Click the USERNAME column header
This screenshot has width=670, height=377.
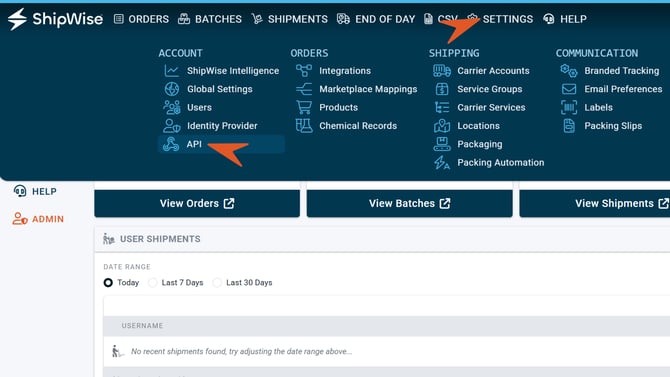tap(142, 326)
